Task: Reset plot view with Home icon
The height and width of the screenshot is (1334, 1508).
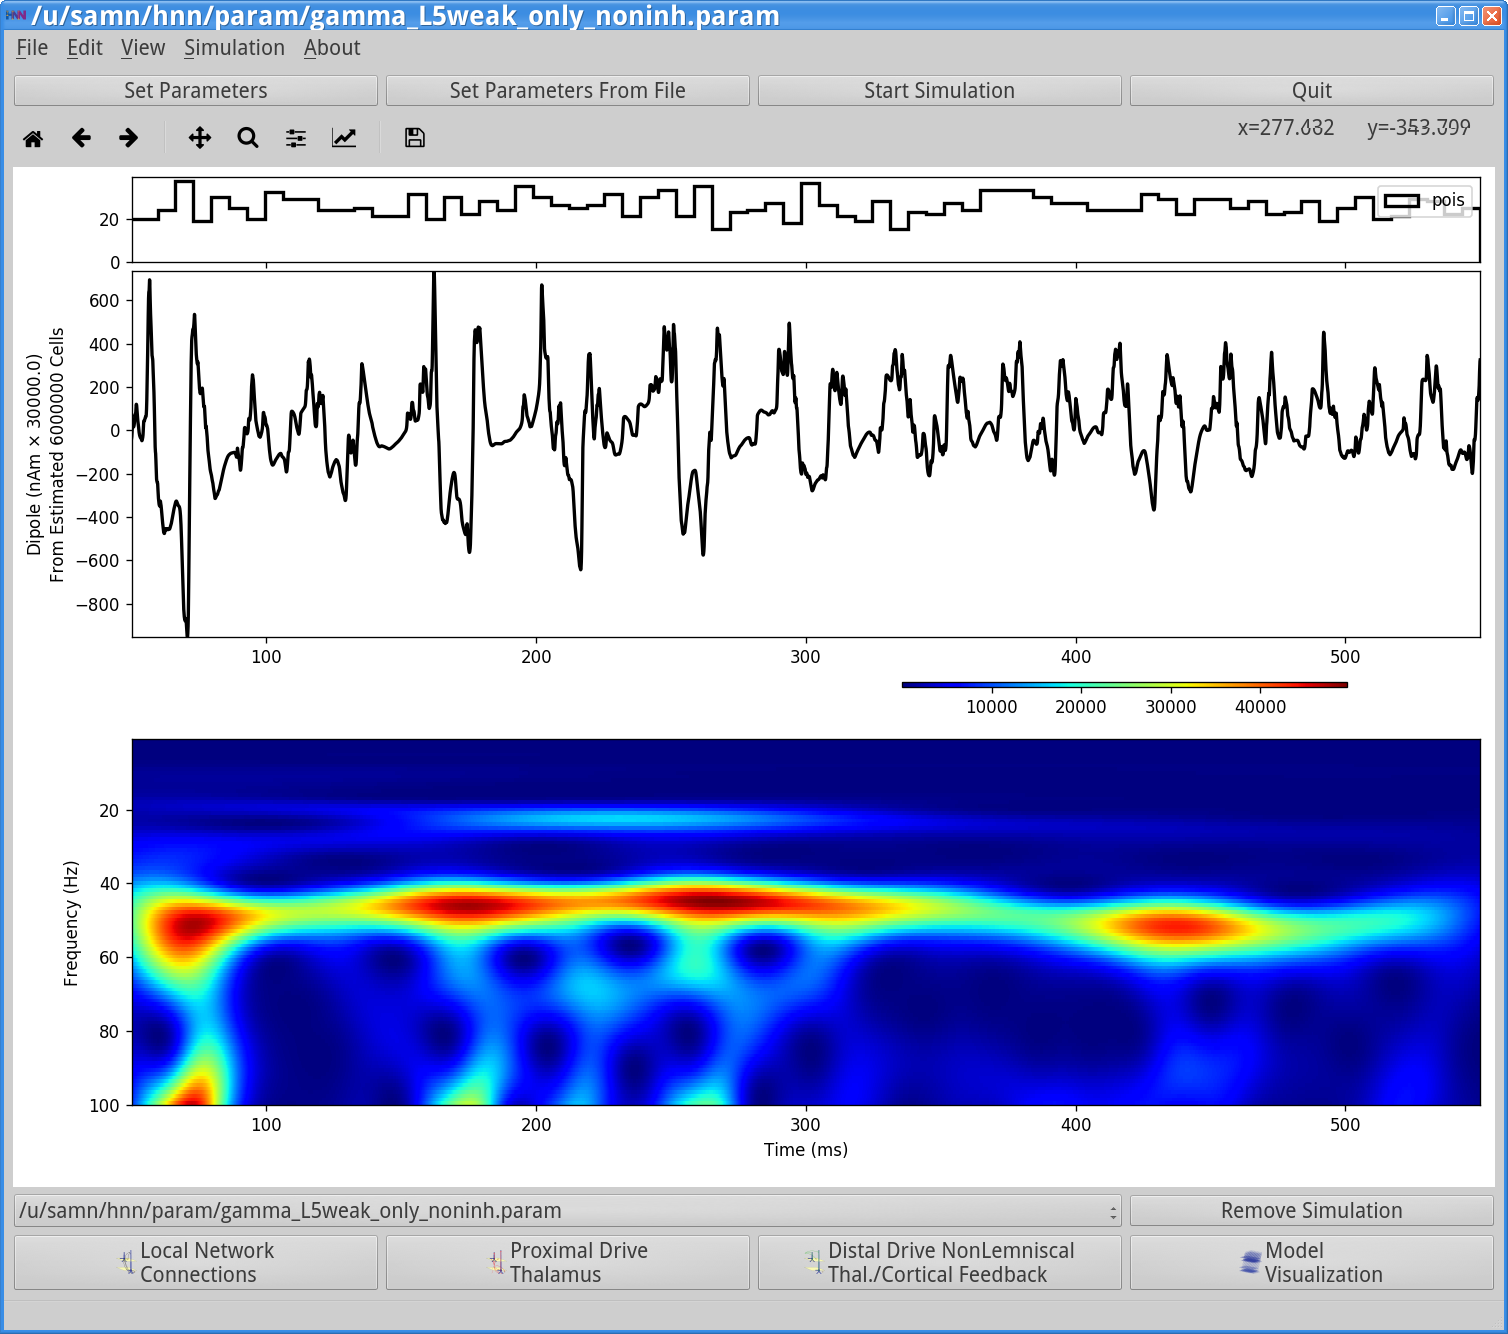Action: click(x=33, y=138)
